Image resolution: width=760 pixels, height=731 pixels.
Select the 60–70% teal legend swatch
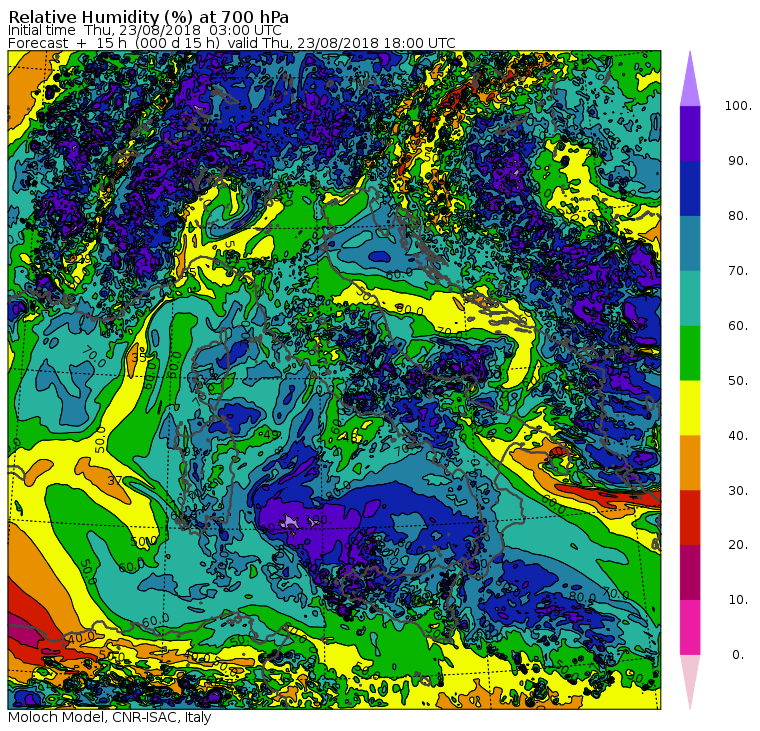690,298
